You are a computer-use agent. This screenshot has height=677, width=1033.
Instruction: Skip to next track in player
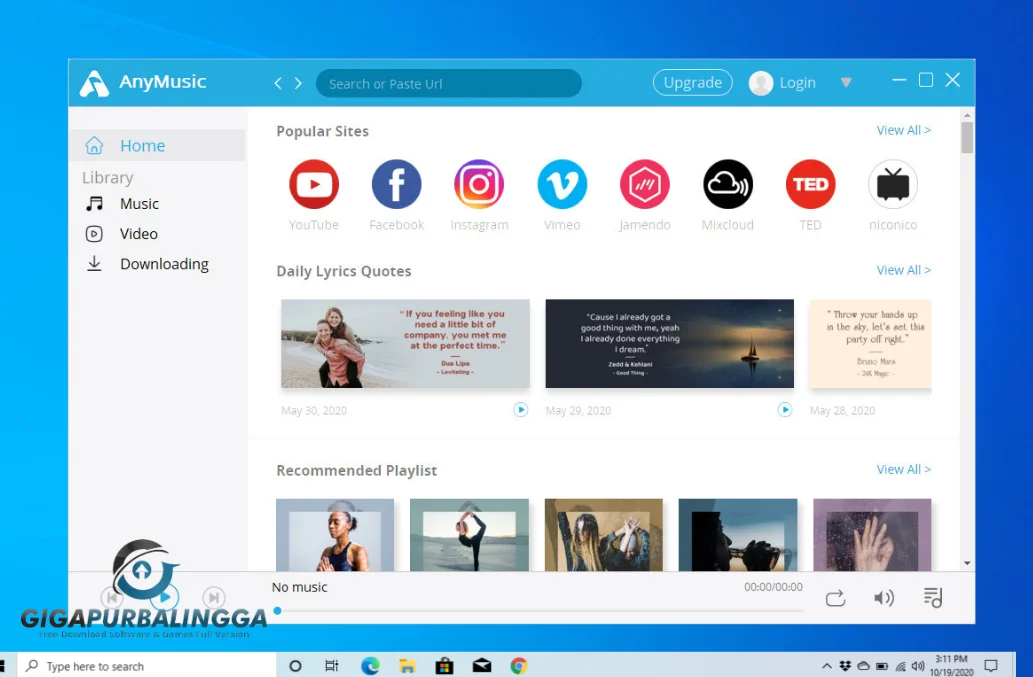[x=213, y=597]
